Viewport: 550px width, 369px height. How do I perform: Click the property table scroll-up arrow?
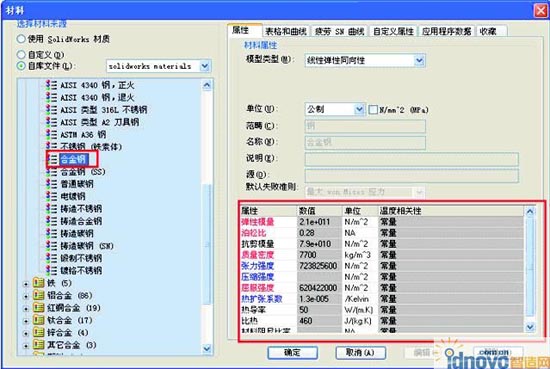pos(530,211)
